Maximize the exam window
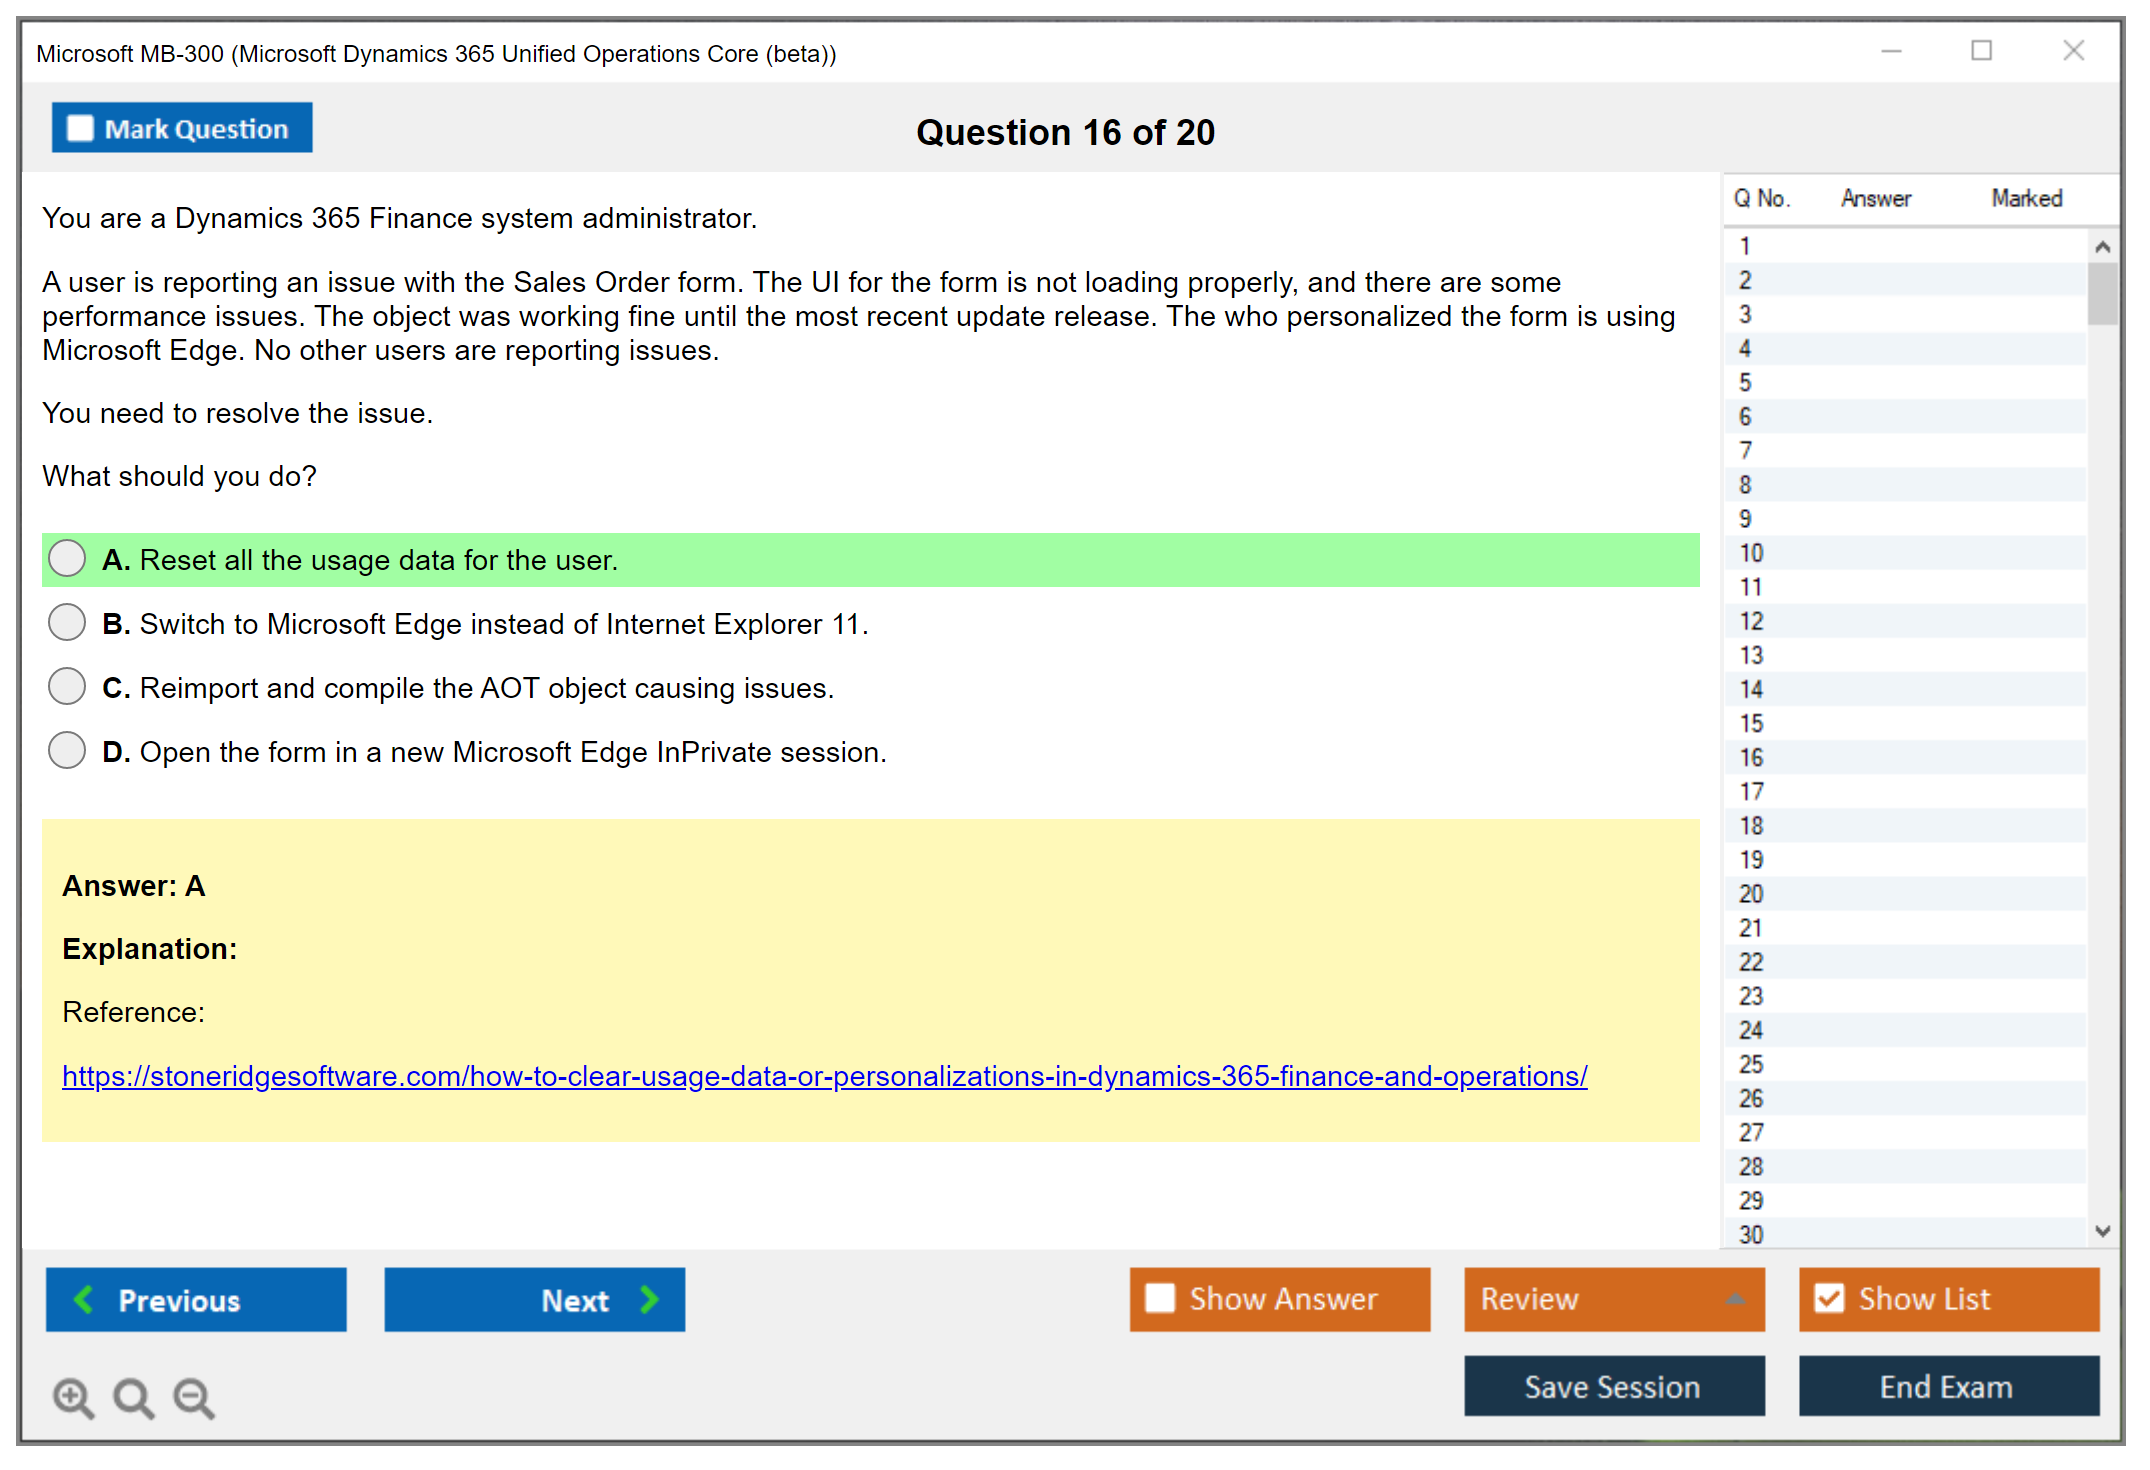 click(x=1981, y=51)
